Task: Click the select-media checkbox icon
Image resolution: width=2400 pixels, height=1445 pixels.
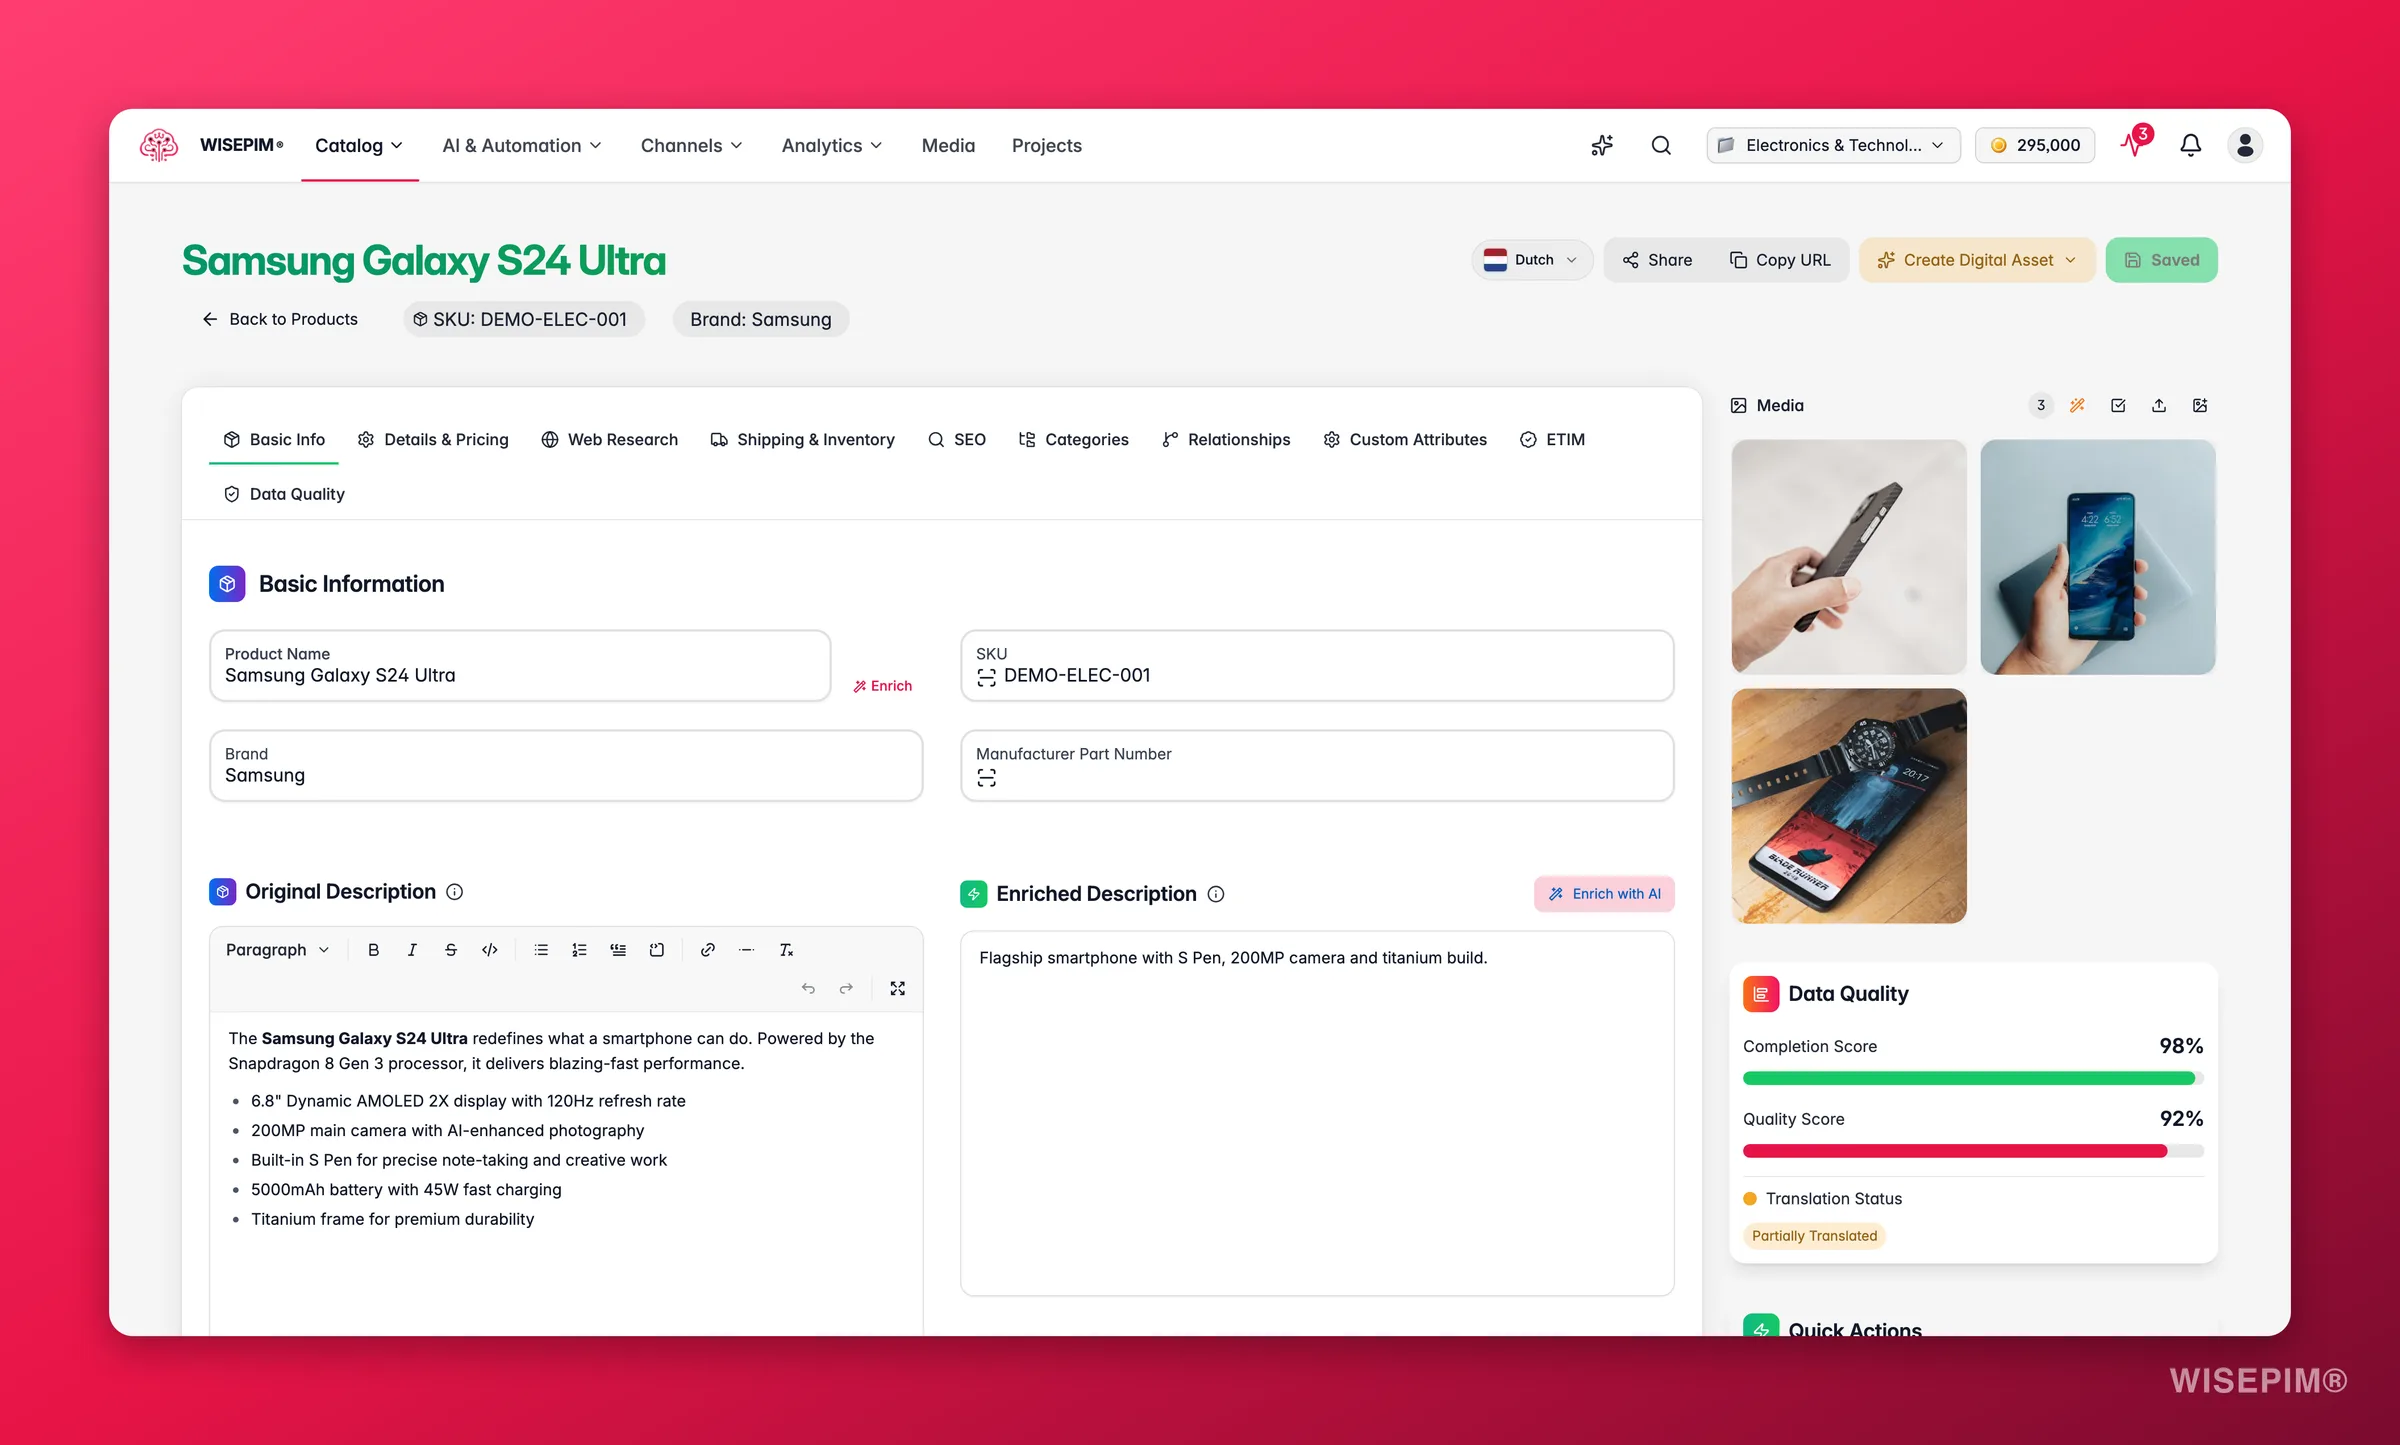Action: pyautogui.click(x=2118, y=405)
